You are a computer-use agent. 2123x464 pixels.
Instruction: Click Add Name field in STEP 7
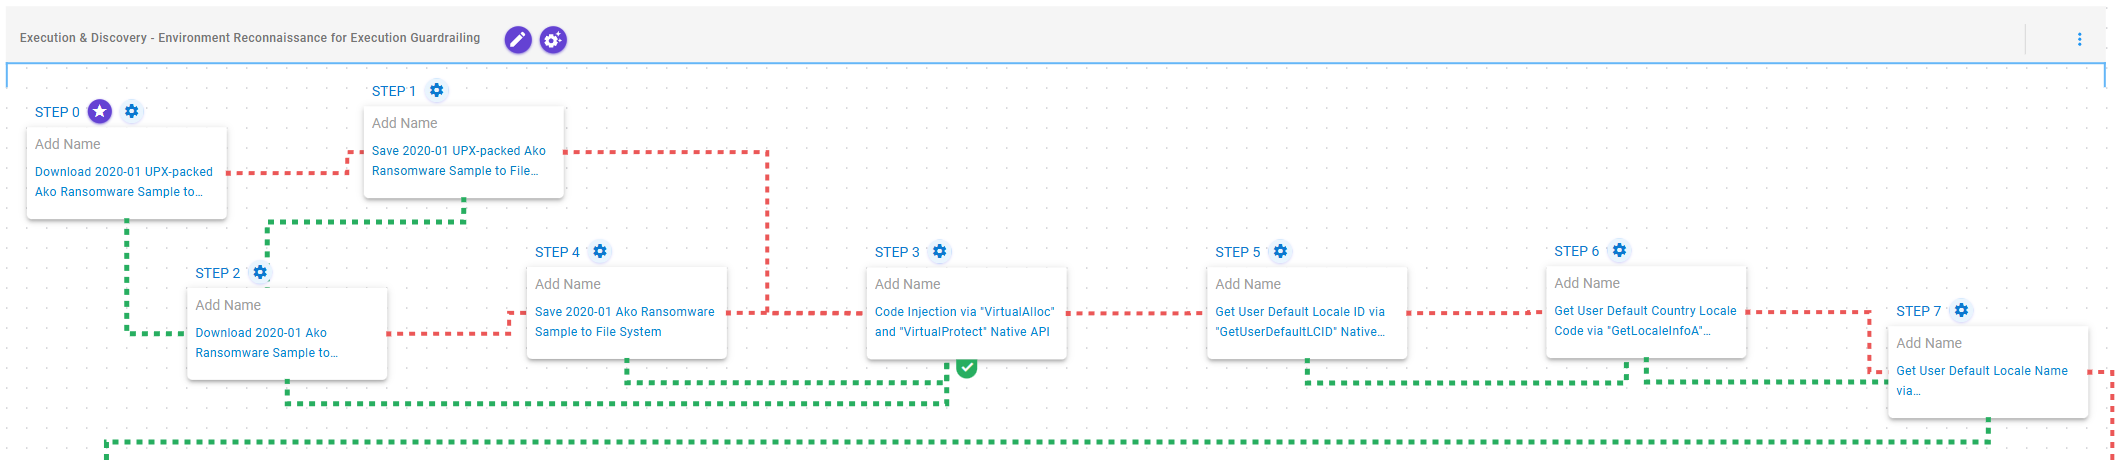click(x=1929, y=343)
